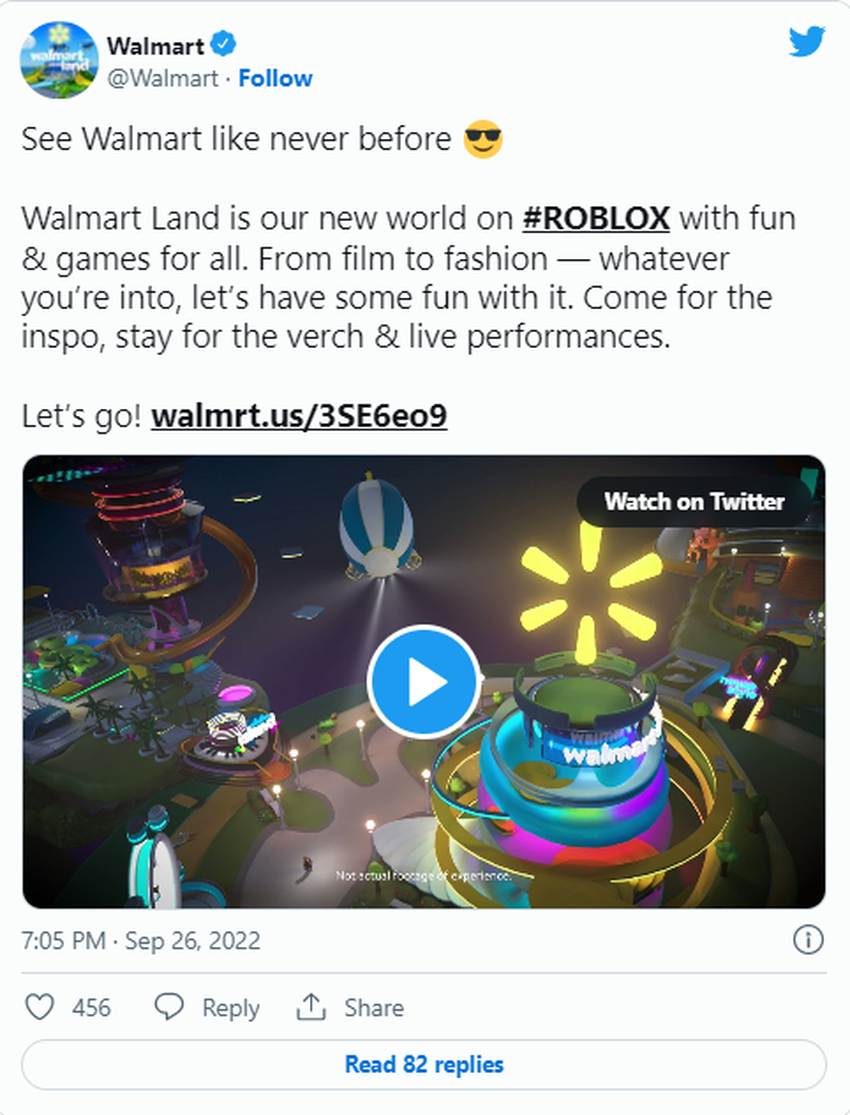This screenshot has height=1115, width=850.
Task: Open the walmrt.us/3SE6eo9 link
Action: (x=299, y=415)
